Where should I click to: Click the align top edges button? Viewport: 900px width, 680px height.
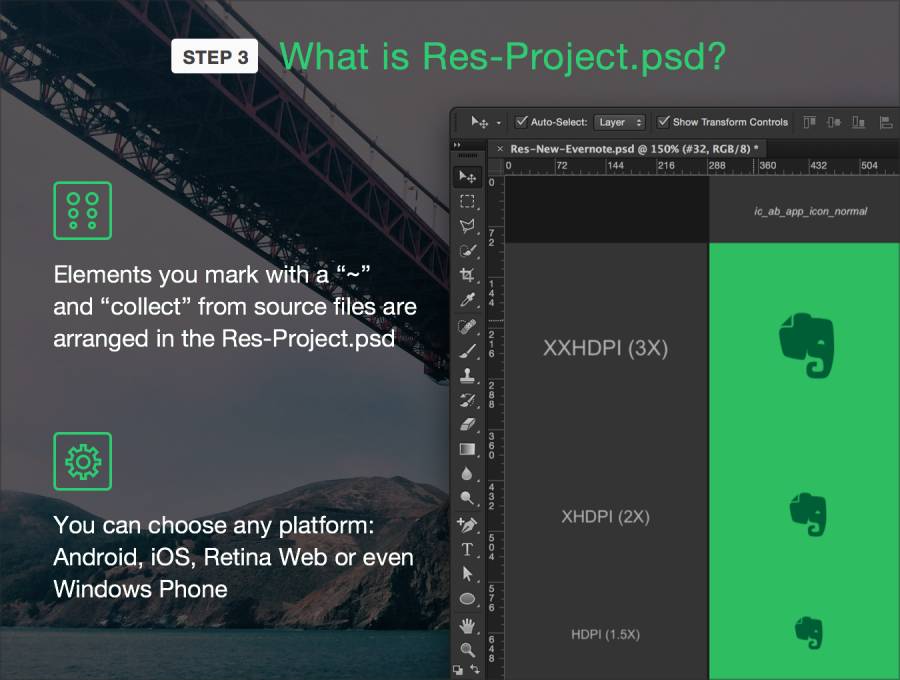809,122
